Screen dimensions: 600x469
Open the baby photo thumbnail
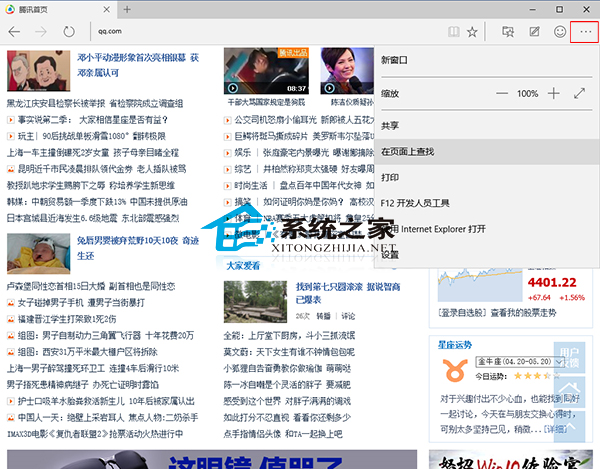click(39, 254)
